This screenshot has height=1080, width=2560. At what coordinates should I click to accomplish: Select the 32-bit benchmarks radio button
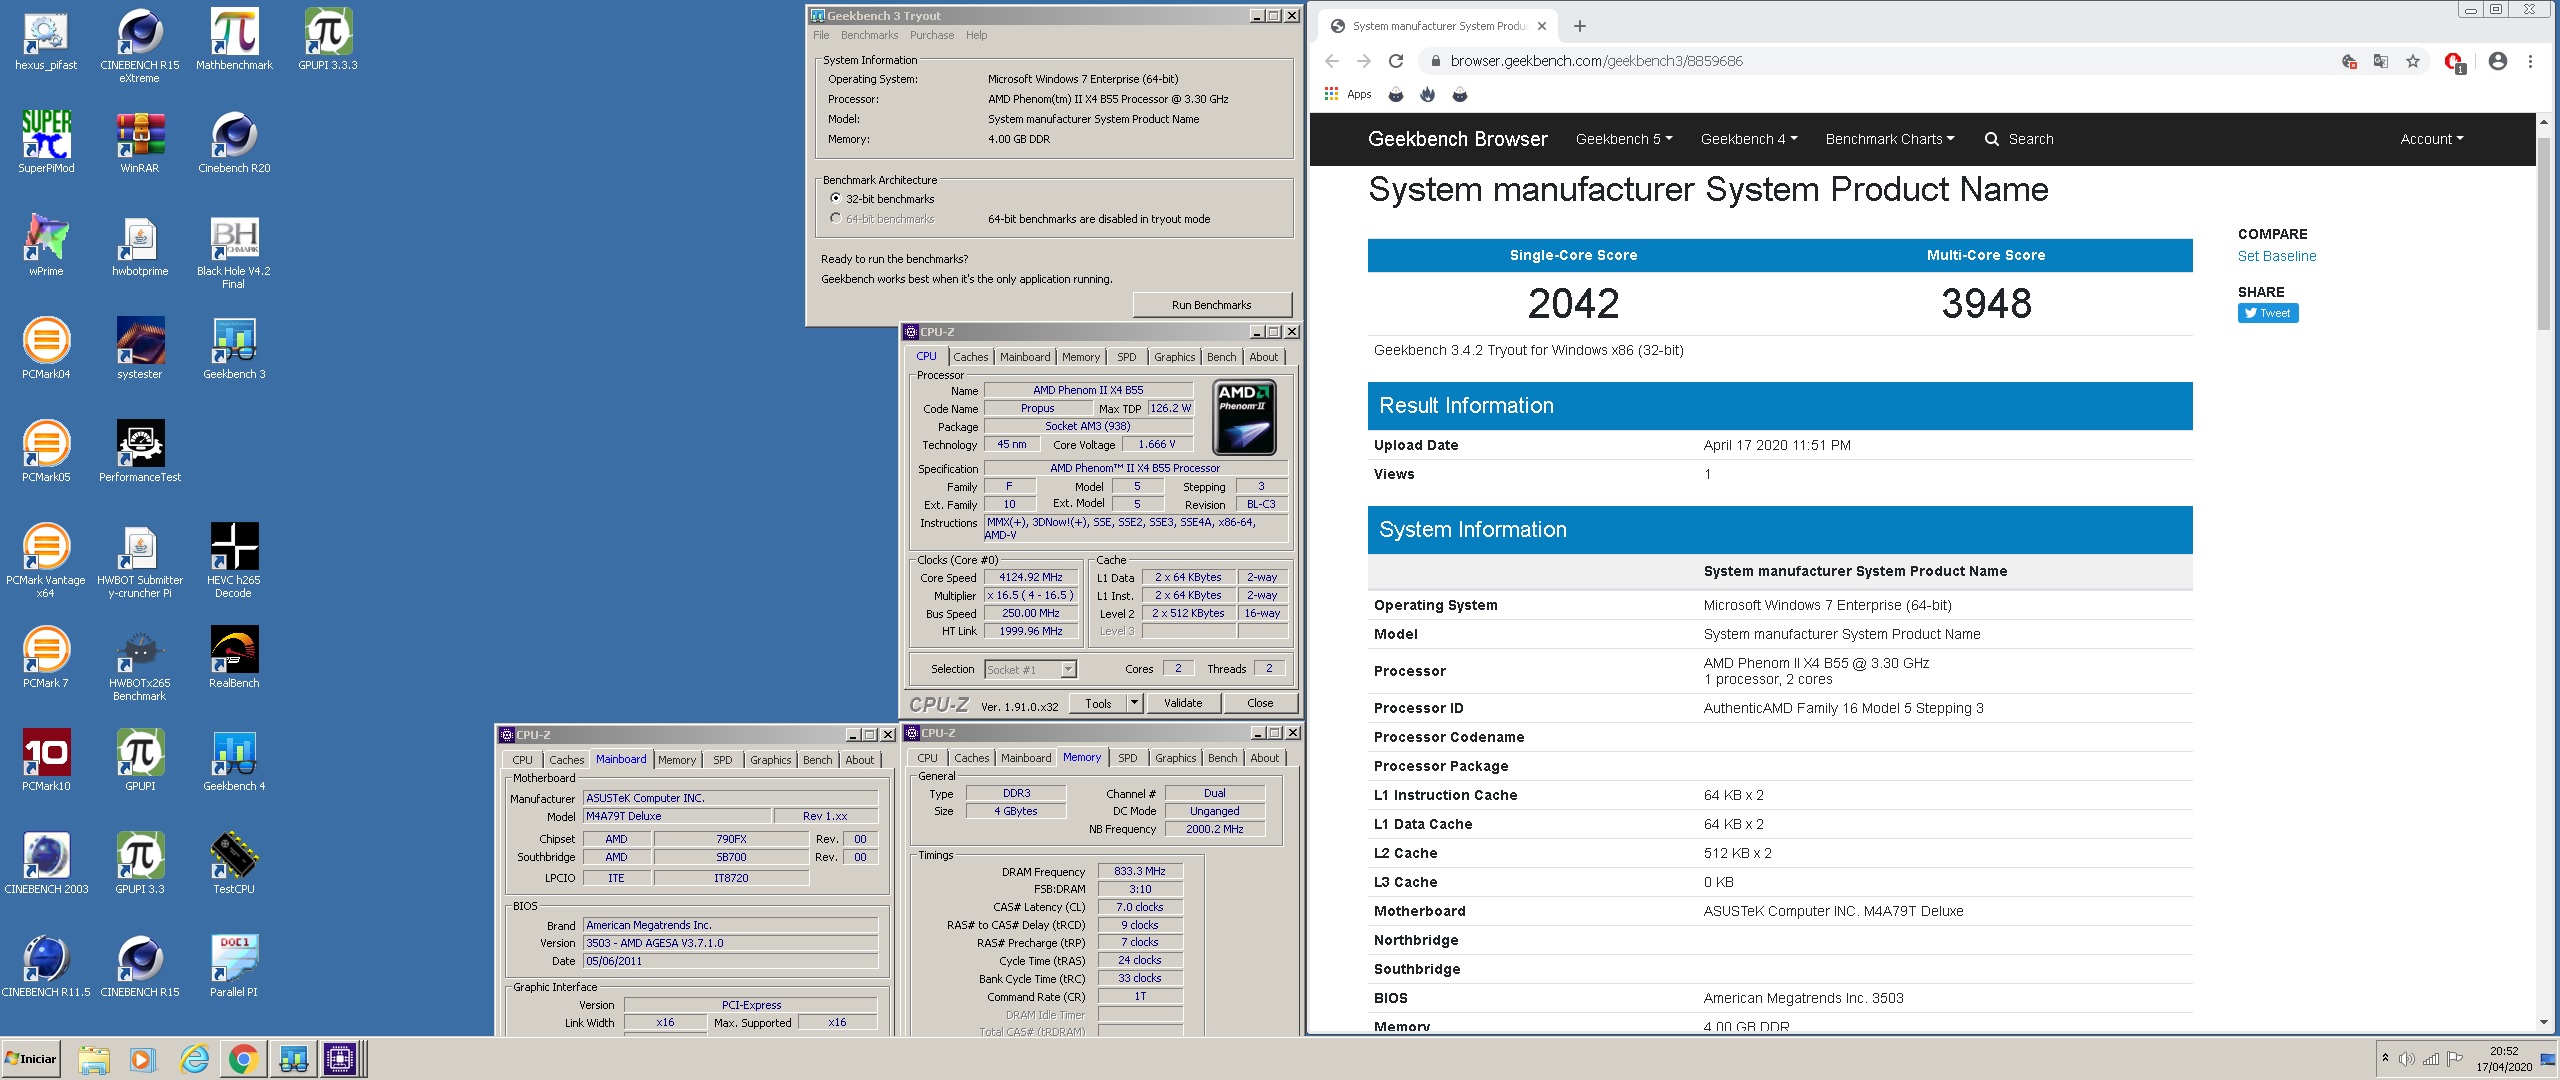pyautogui.click(x=836, y=198)
